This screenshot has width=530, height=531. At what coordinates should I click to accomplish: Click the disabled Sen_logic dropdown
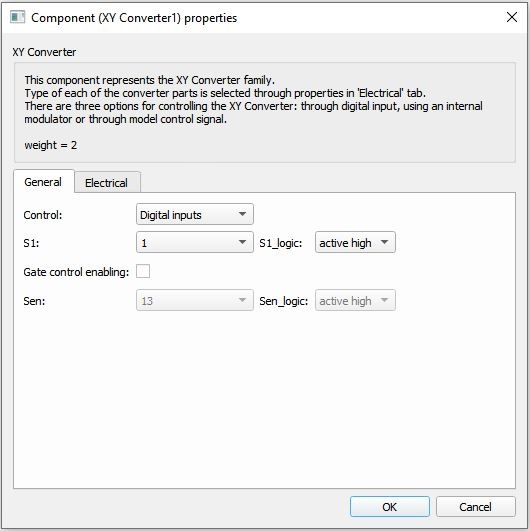click(355, 300)
